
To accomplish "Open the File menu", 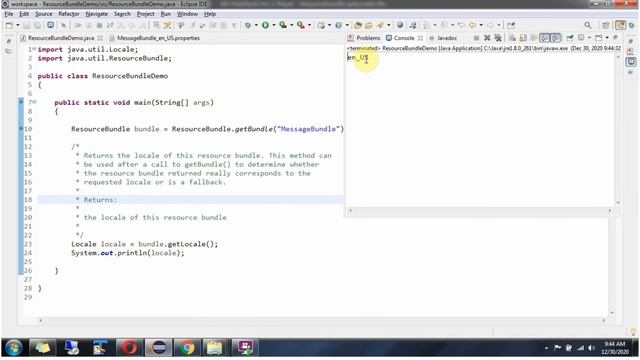I will (x=9, y=14).
